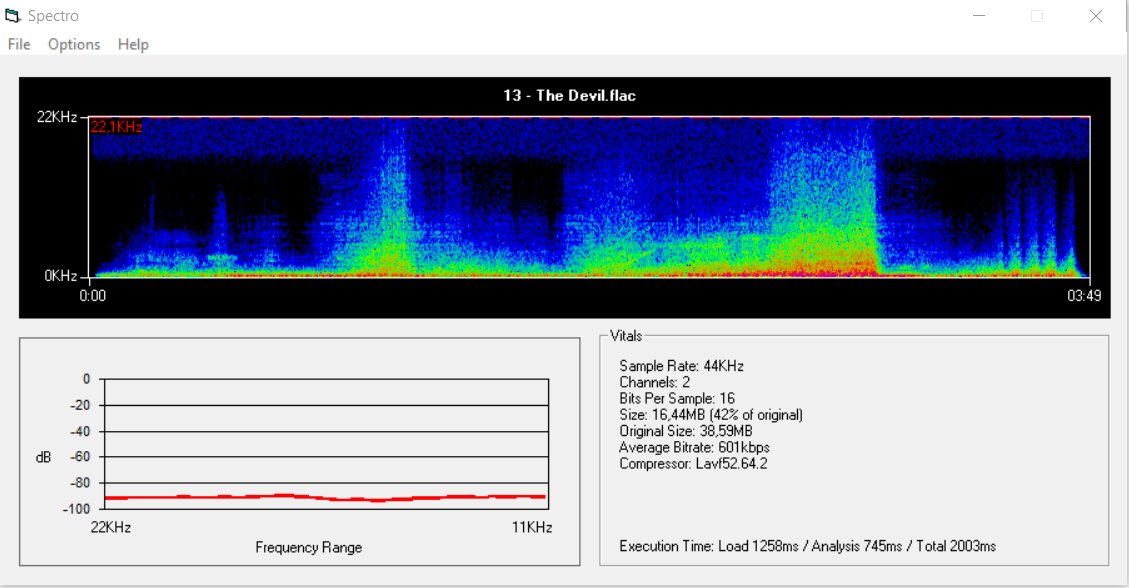Click the Size: 16,44MB line
Image resolution: width=1129 pixels, height=588 pixels.
pos(711,415)
